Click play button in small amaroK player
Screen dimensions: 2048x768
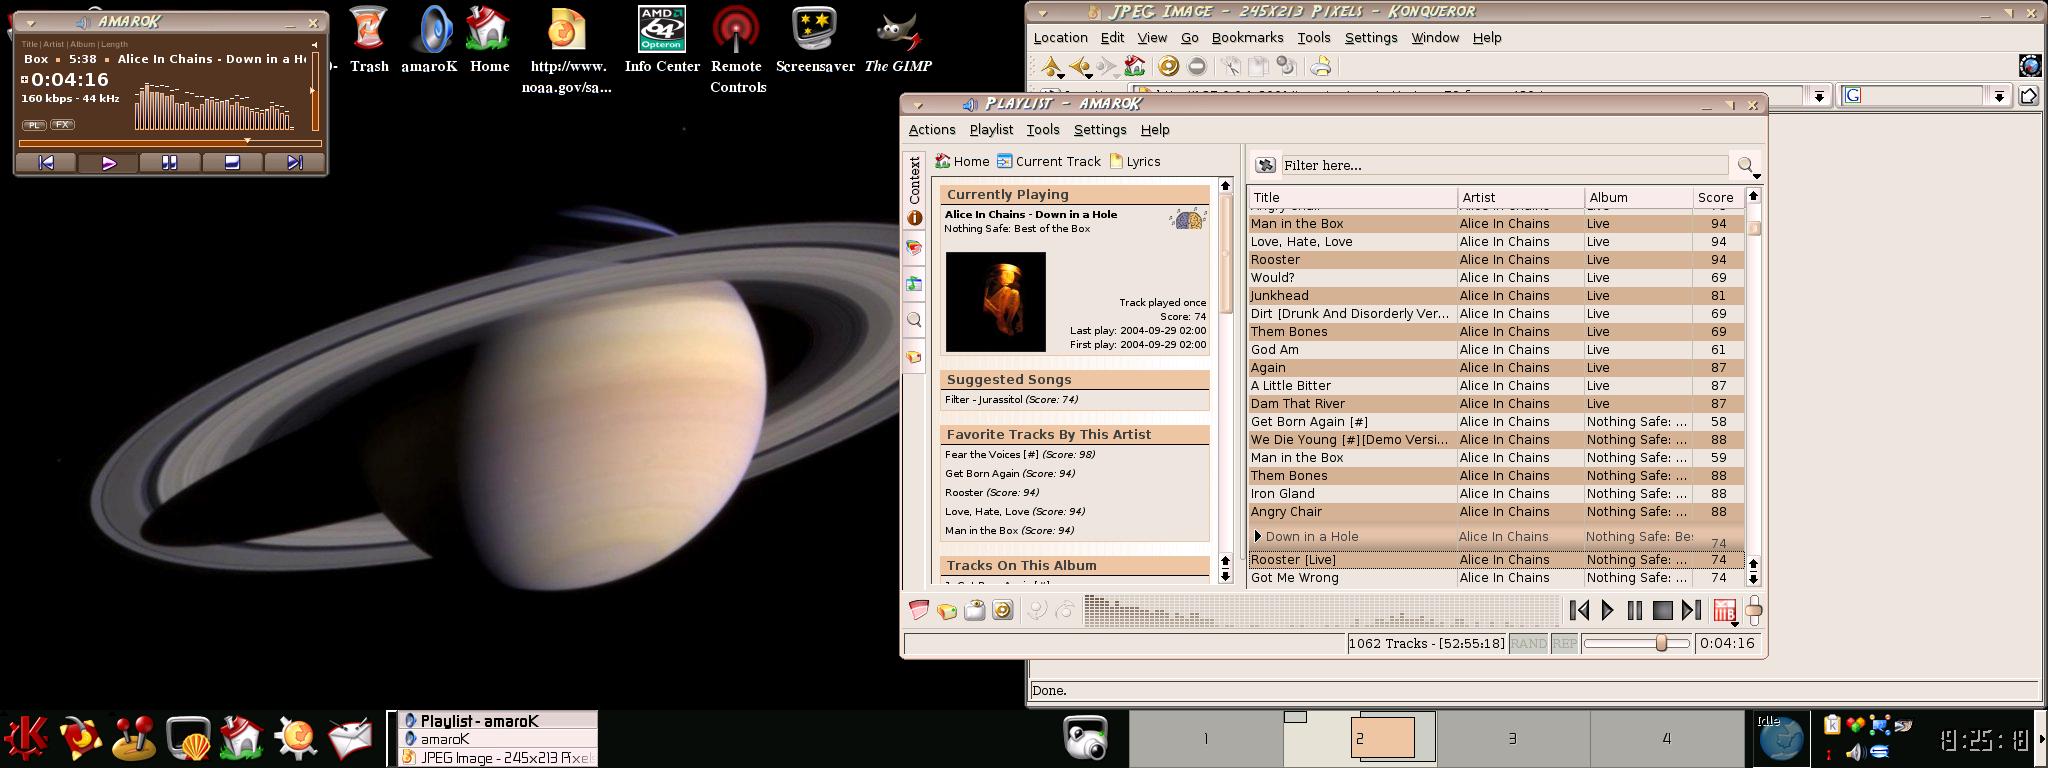[109, 162]
